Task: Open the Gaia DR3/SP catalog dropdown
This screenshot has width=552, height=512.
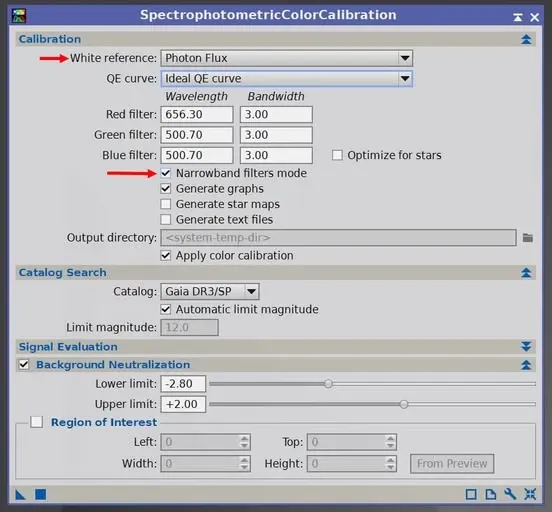Action: tap(210, 292)
